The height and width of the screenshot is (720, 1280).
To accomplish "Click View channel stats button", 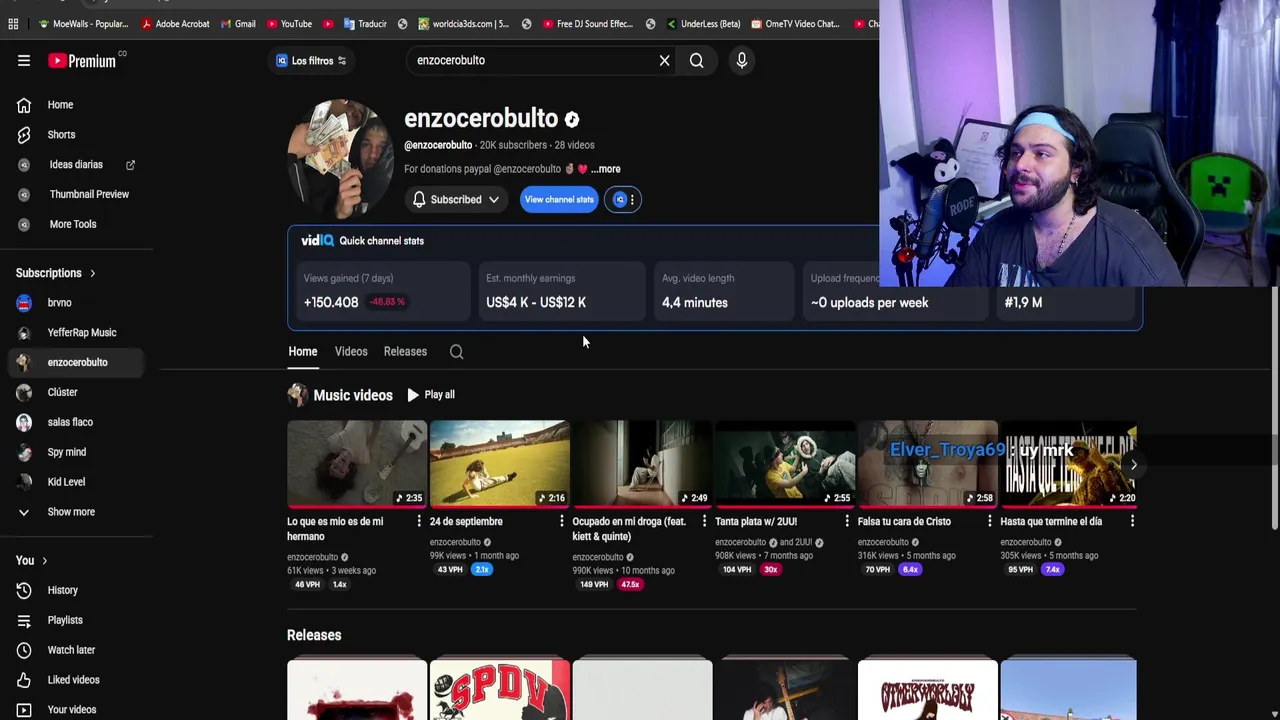I will [559, 199].
